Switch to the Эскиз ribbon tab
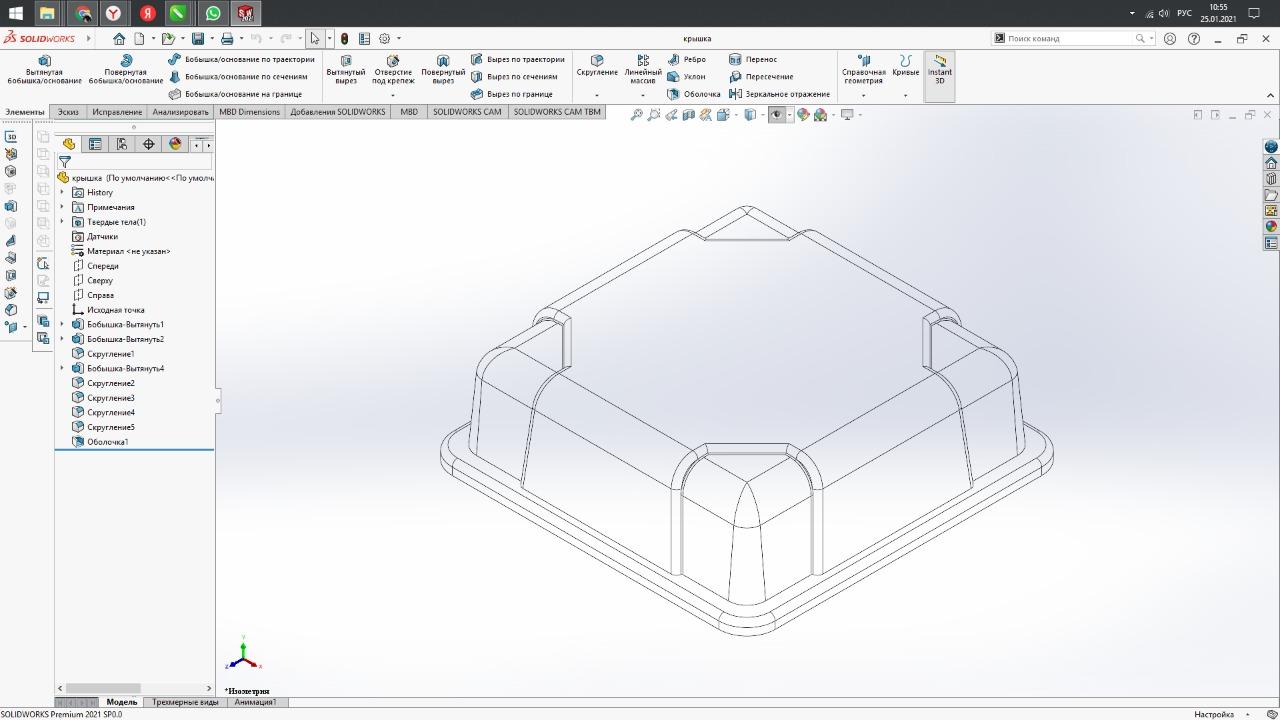 (x=68, y=112)
